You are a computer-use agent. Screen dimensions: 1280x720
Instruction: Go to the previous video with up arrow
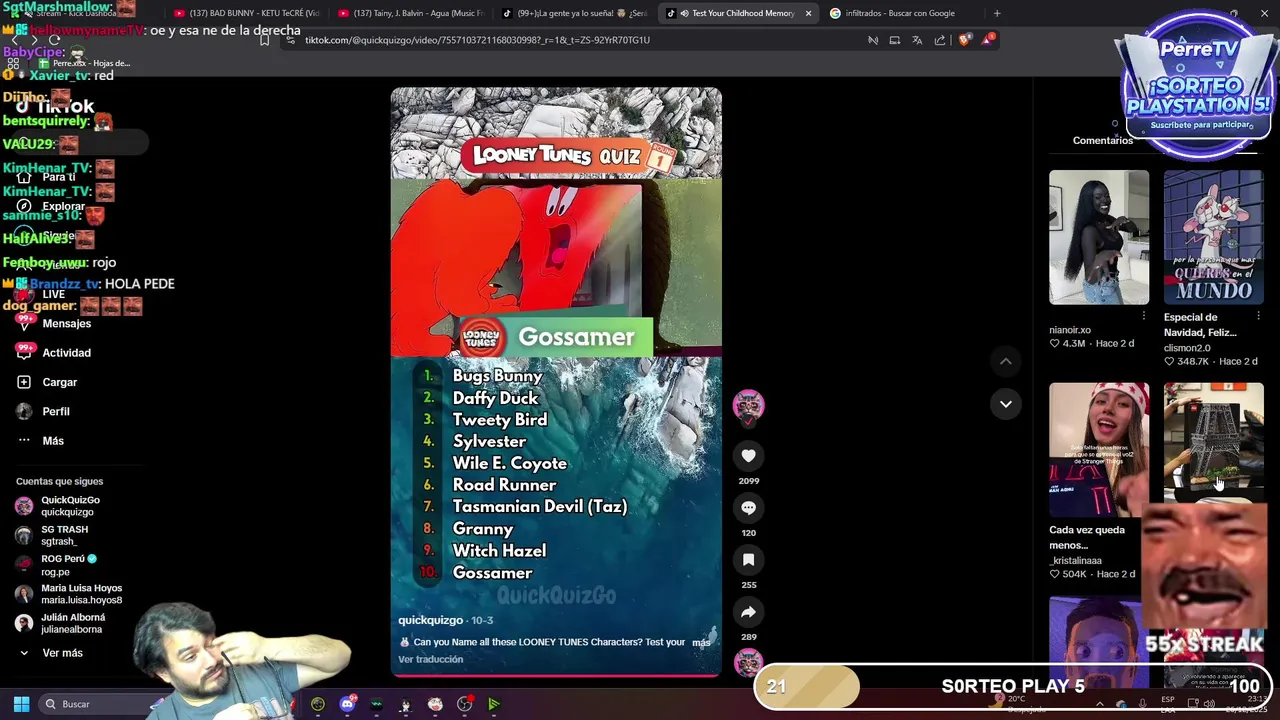pos(1006,361)
